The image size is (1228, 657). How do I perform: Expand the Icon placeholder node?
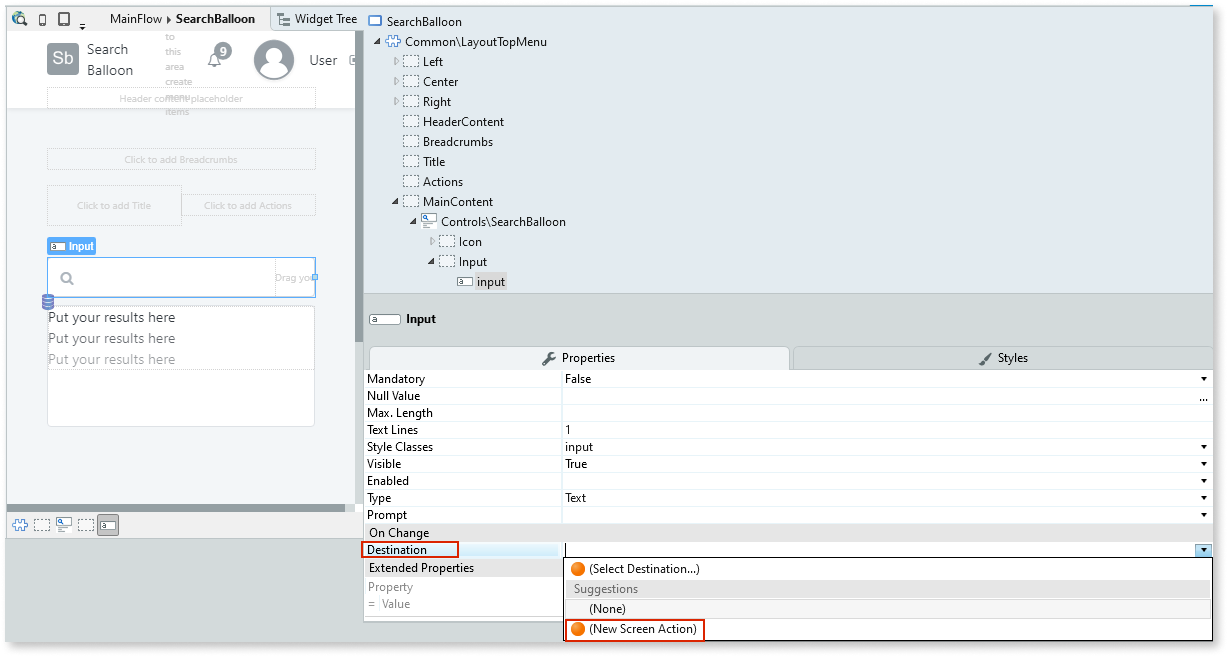[432, 242]
